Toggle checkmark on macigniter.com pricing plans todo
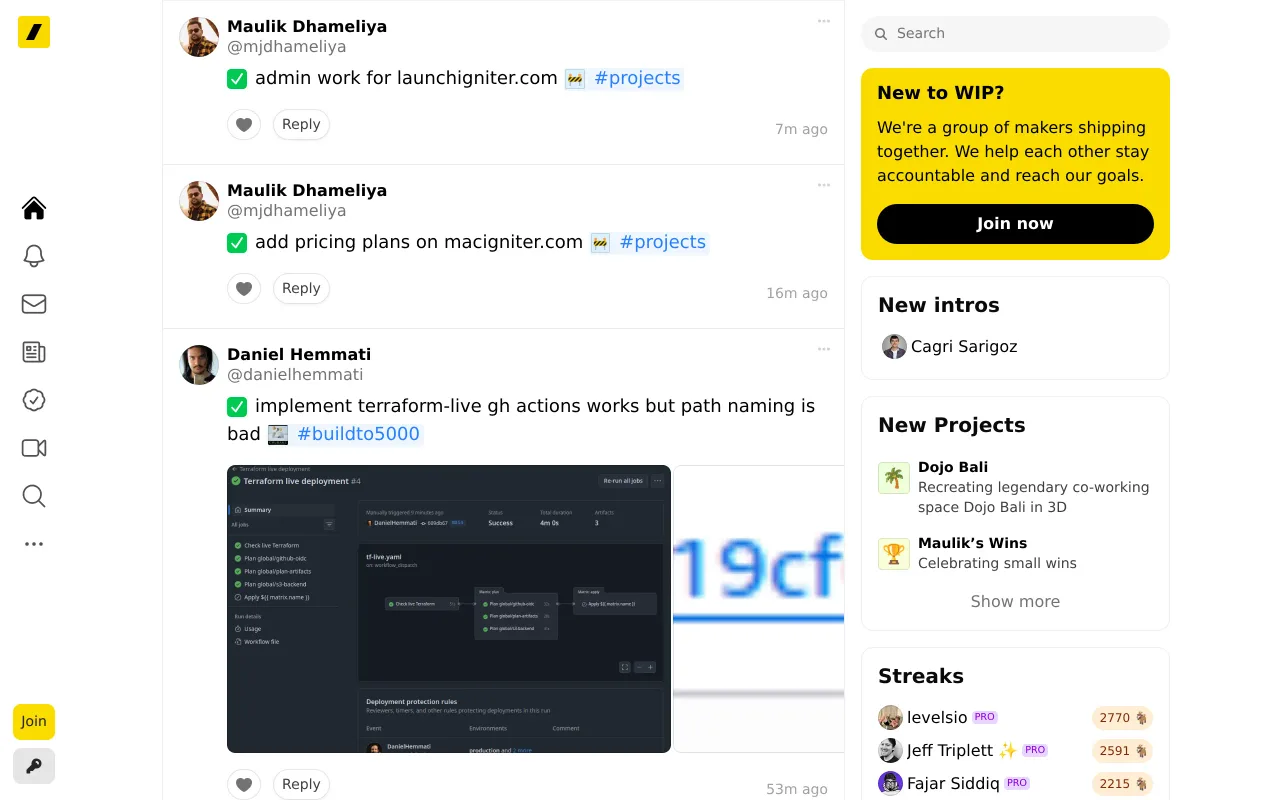The height and width of the screenshot is (800, 1280). point(237,242)
